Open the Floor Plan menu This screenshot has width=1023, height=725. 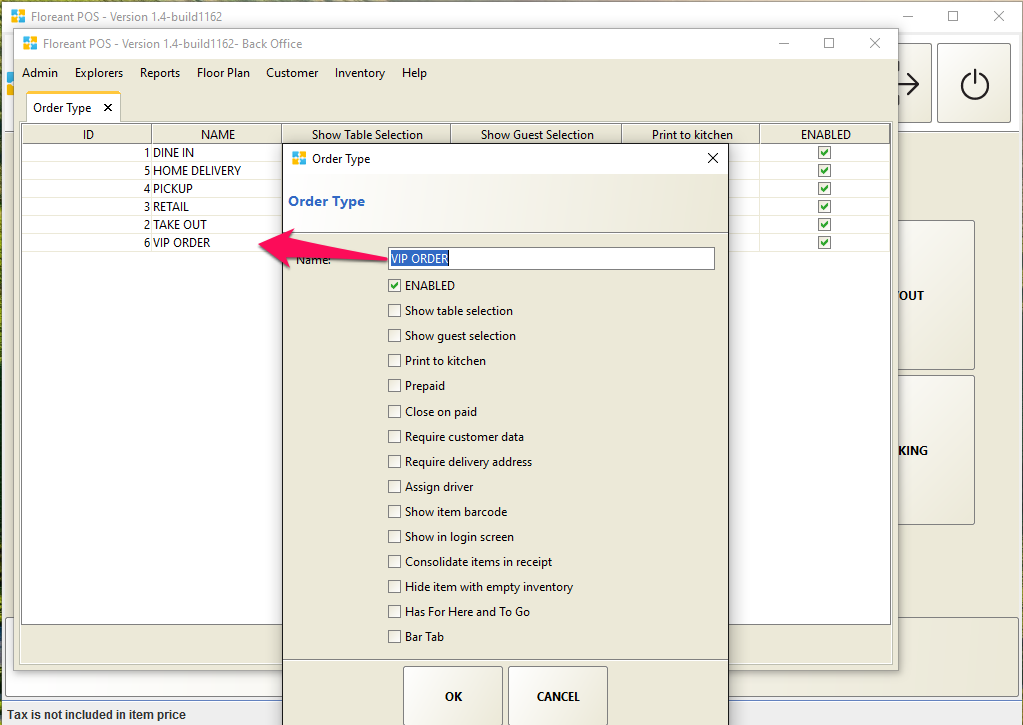[x=223, y=73]
